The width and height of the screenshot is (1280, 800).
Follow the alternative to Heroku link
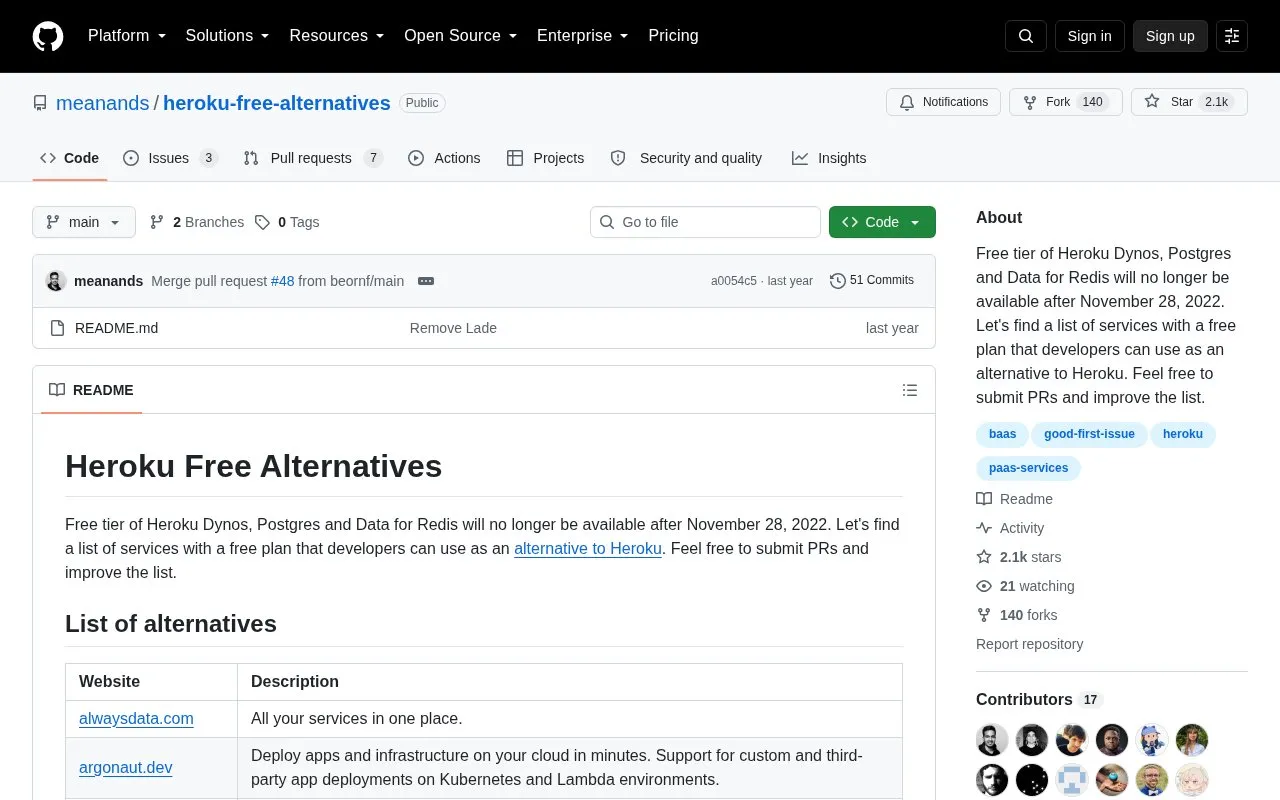(x=588, y=548)
